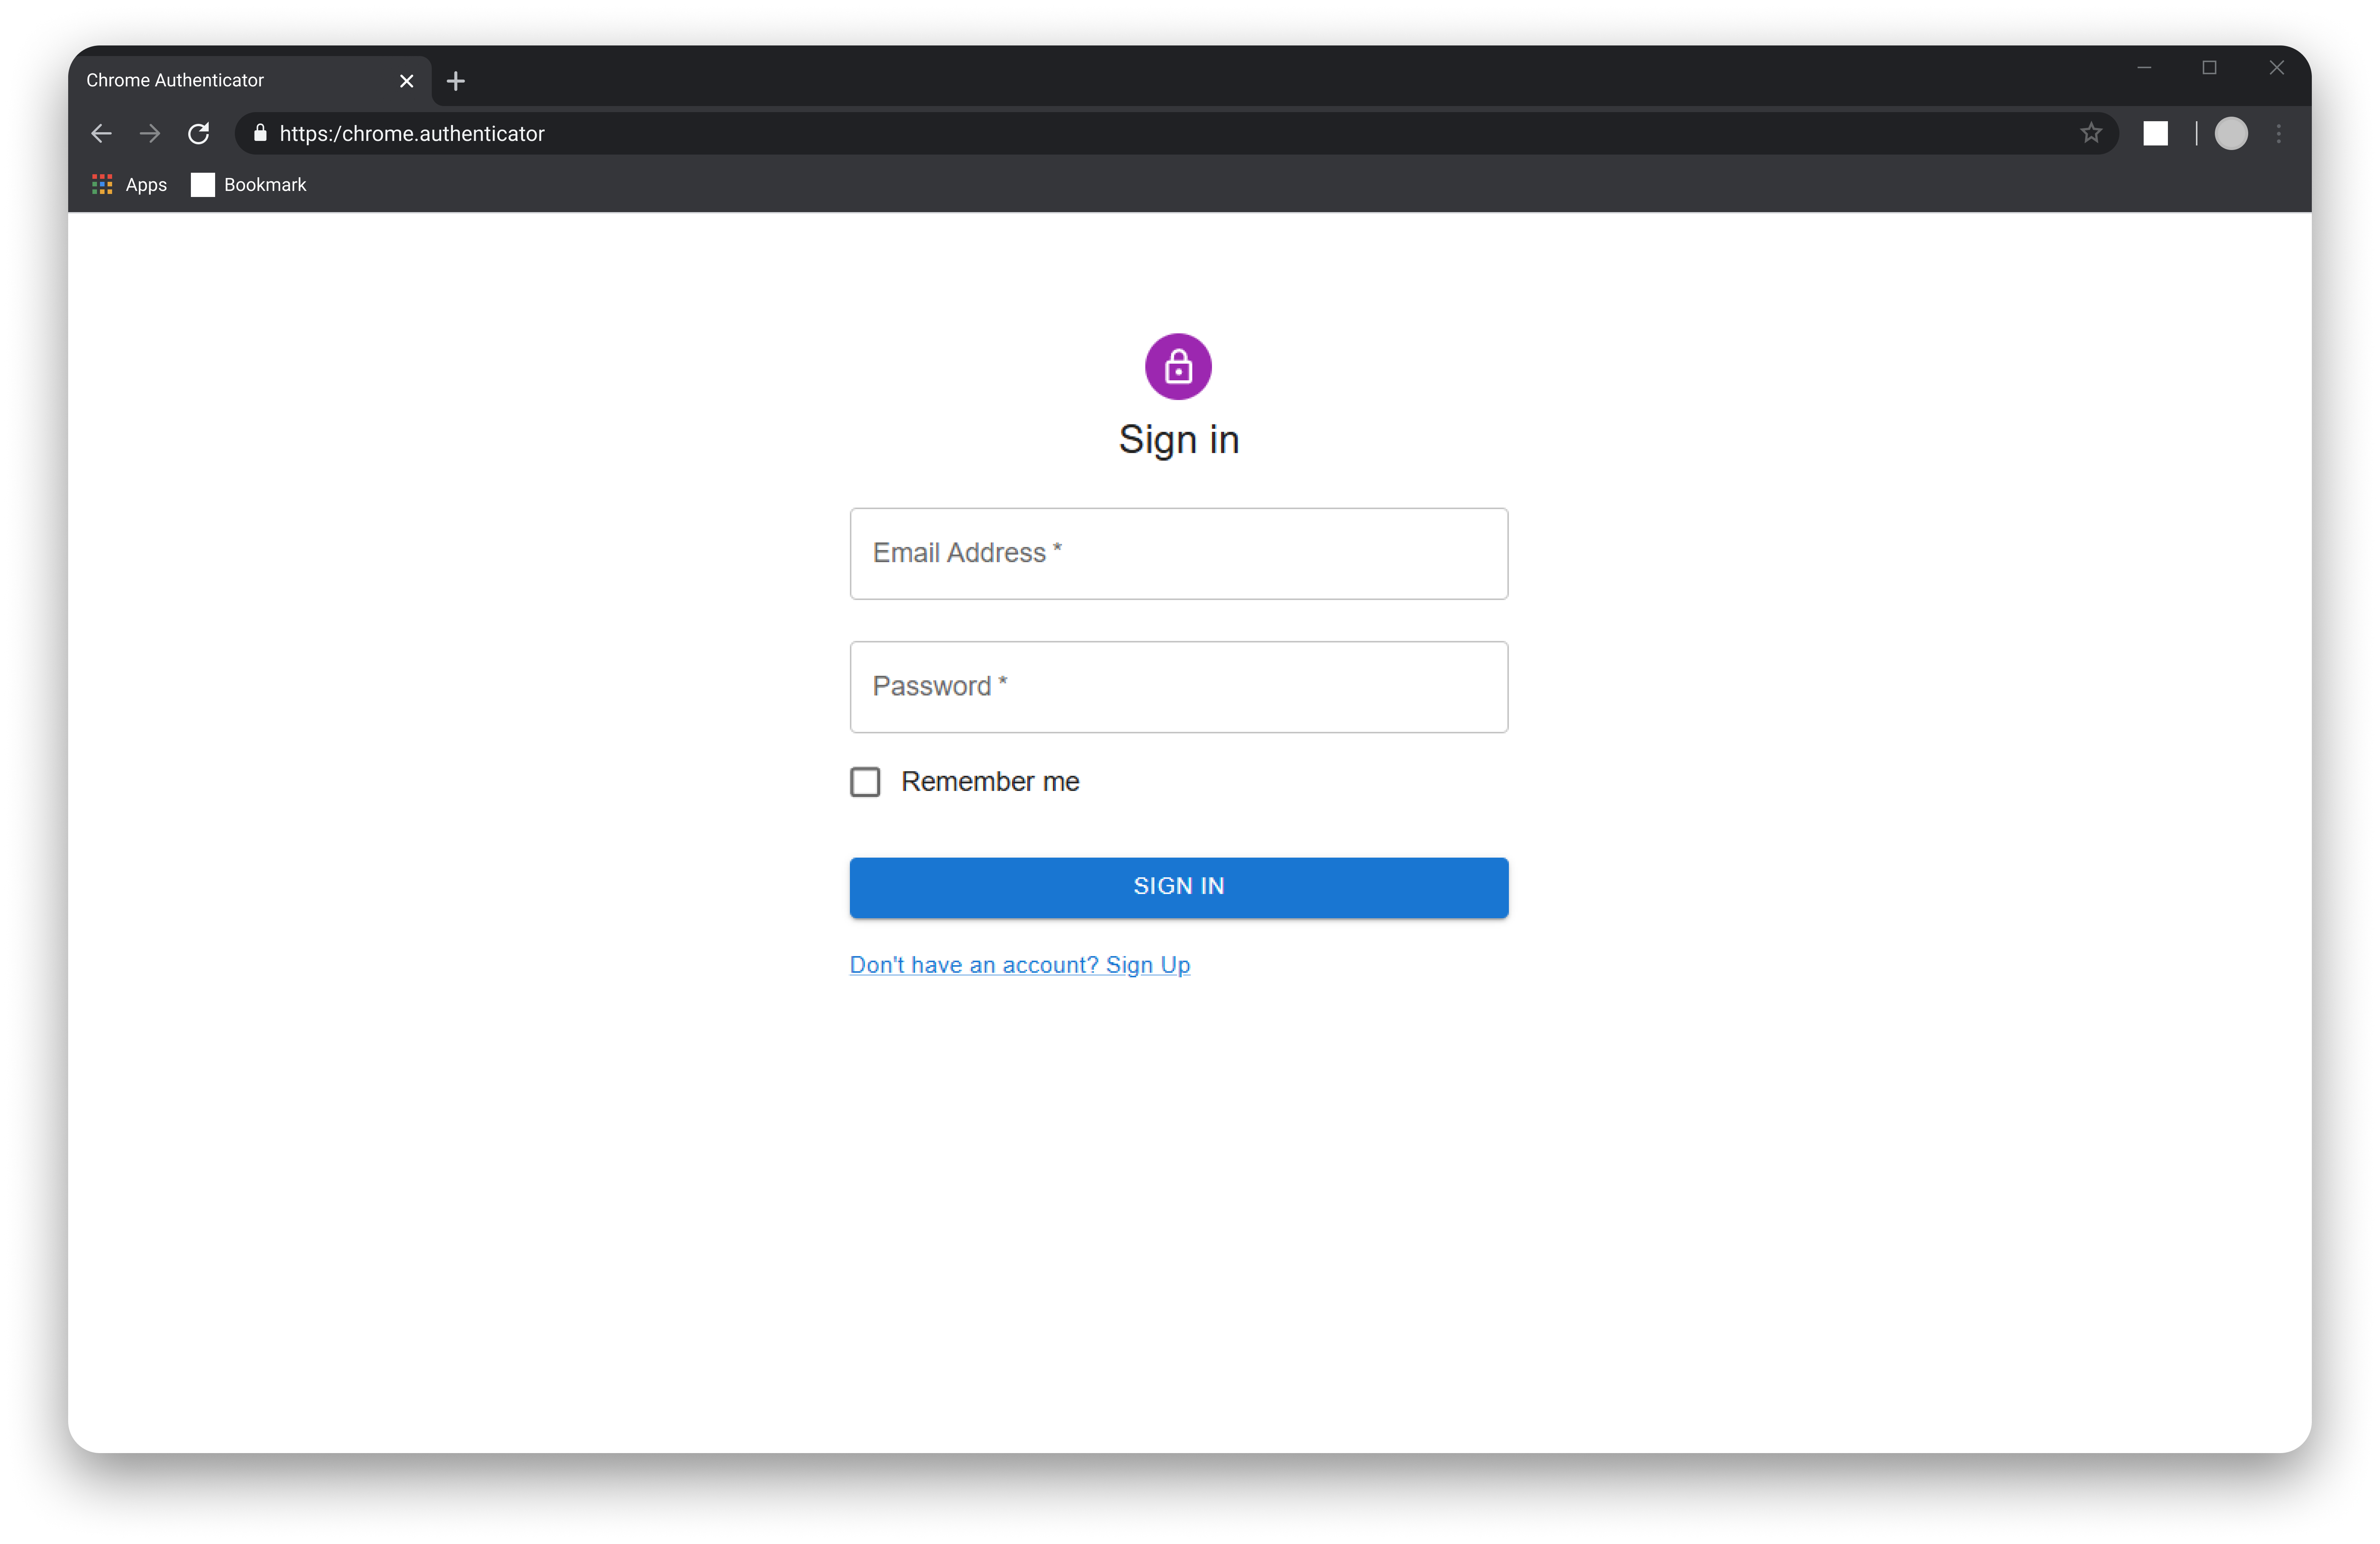Image resolution: width=2380 pixels, height=1544 pixels.
Task: Click the Apps grid icon in bookmarks bar
Action: (x=101, y=184)
